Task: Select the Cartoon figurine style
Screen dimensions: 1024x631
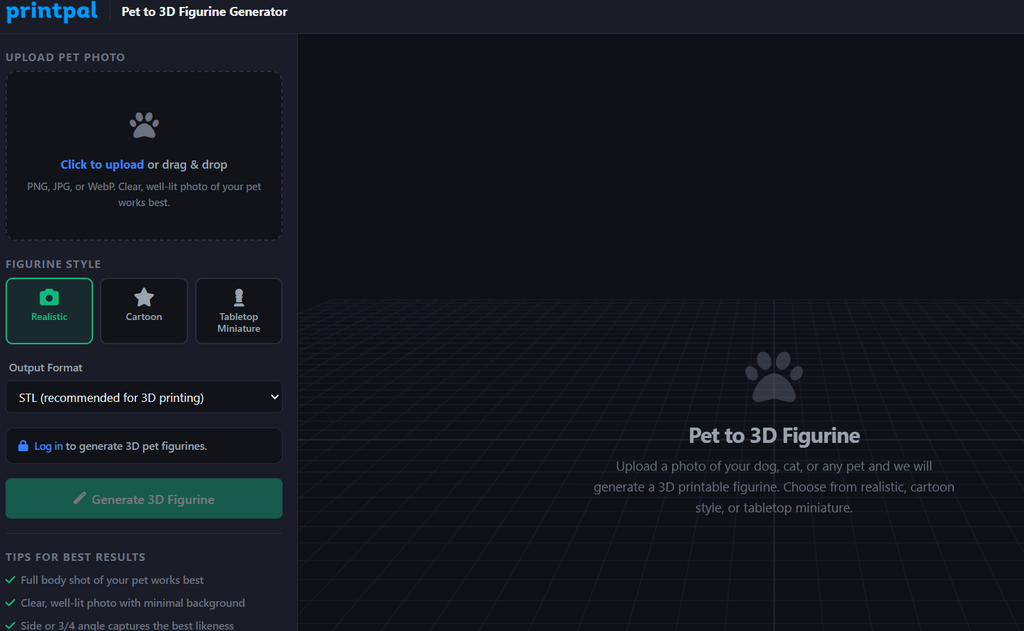Action: [x=144, y=311]
